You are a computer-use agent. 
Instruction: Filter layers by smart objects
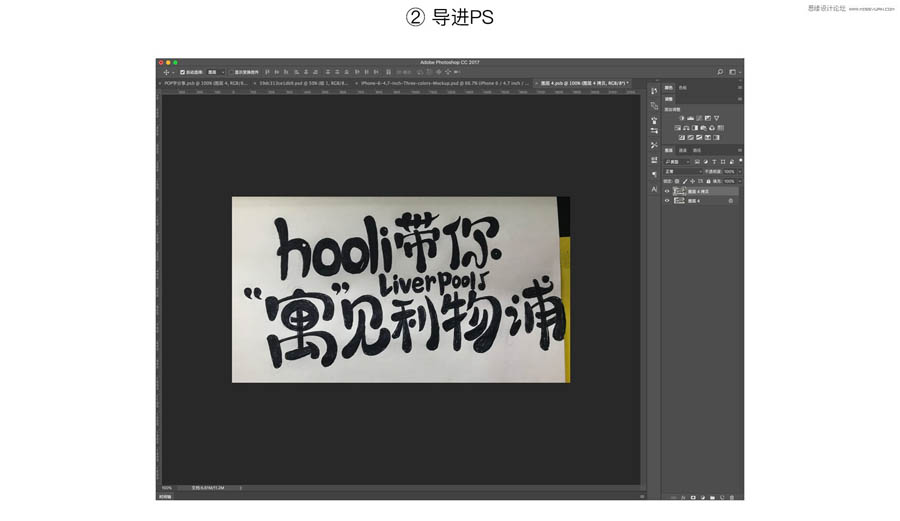(x=731, y=162)
